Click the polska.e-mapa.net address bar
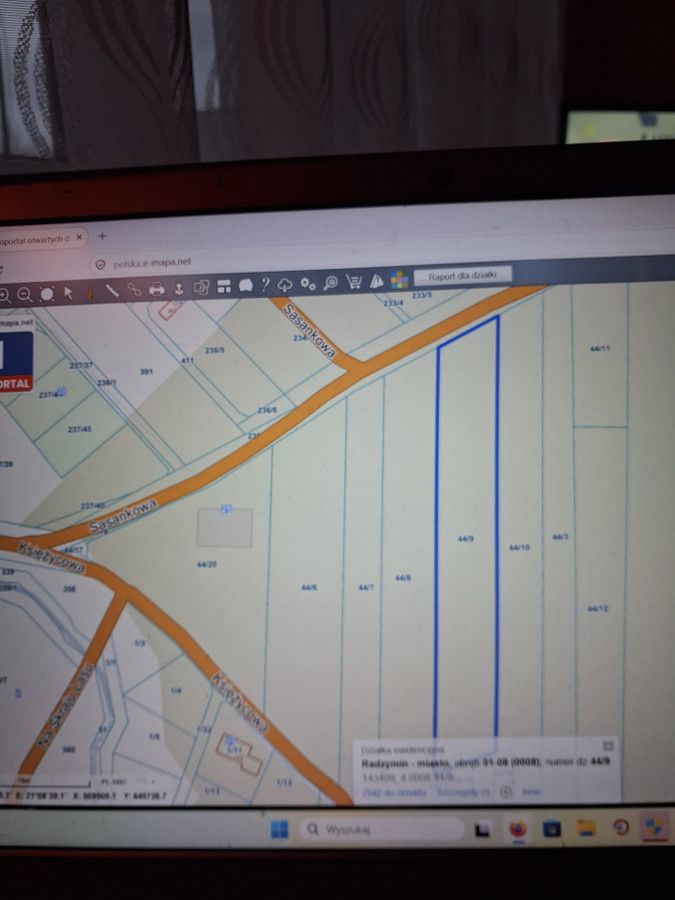 click(152, 263)
